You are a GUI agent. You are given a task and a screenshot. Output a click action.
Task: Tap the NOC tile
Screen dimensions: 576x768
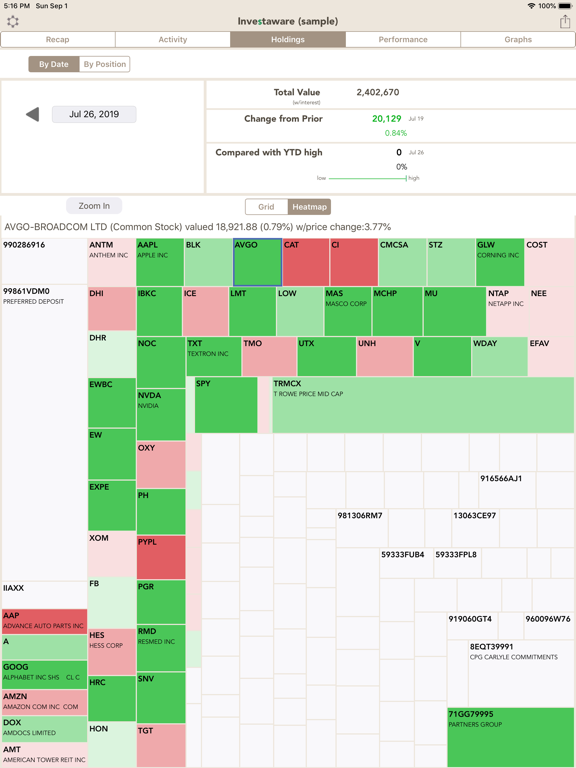coord(161,362)
